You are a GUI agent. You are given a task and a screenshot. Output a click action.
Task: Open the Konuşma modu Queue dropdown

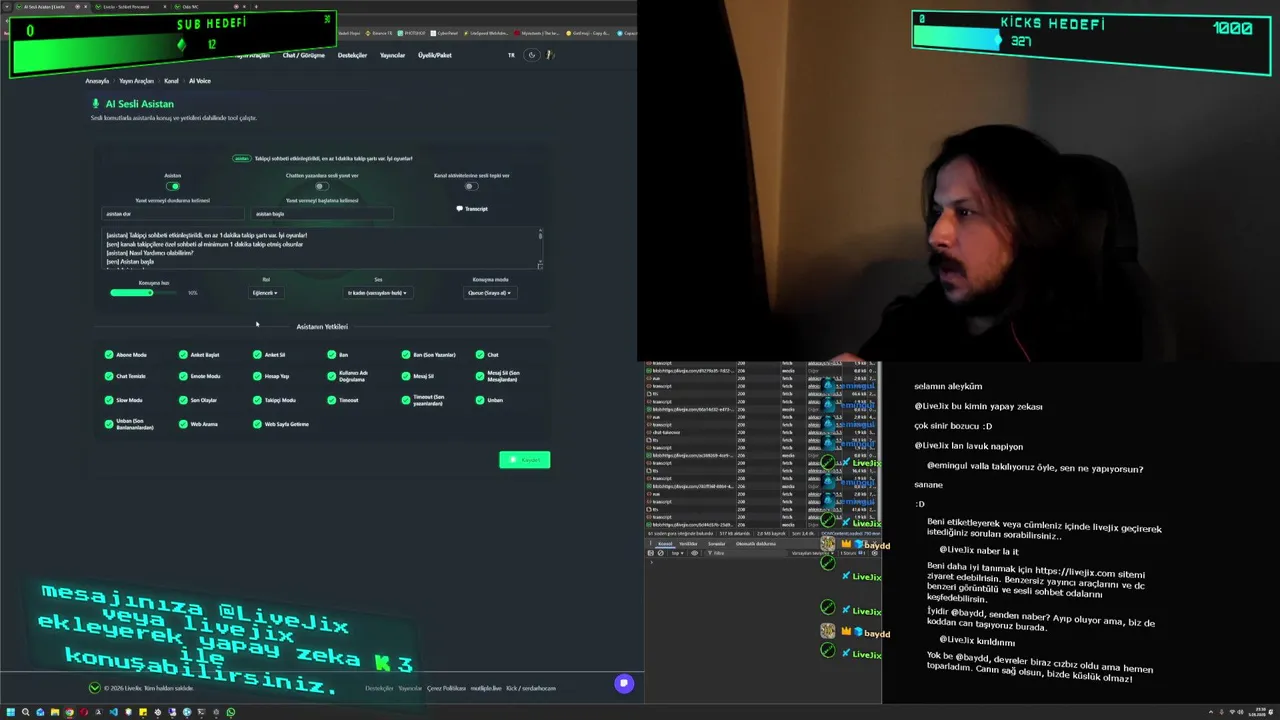point(489,293)
